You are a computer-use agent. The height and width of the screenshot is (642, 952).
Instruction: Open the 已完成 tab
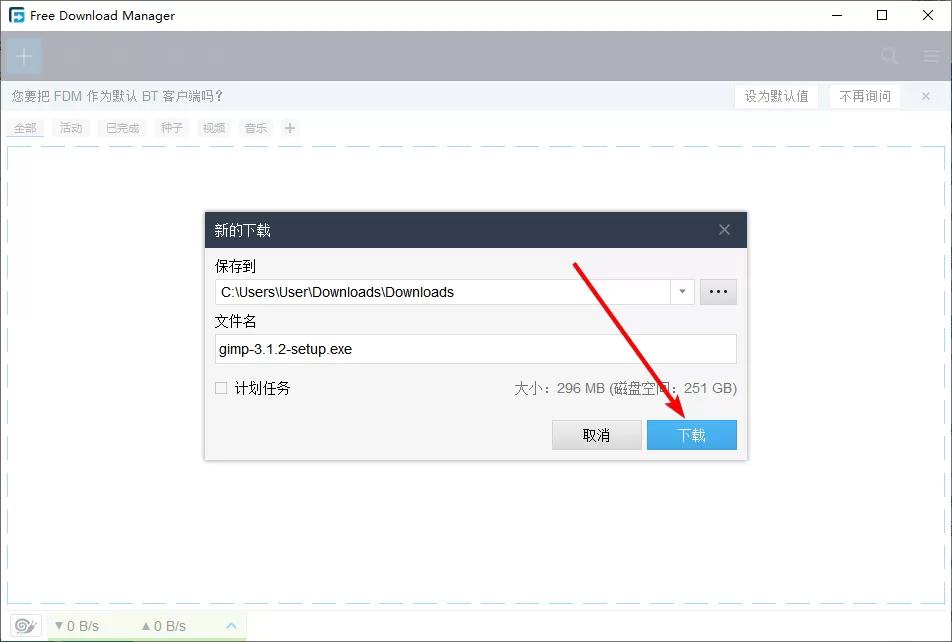pos(123,128)
